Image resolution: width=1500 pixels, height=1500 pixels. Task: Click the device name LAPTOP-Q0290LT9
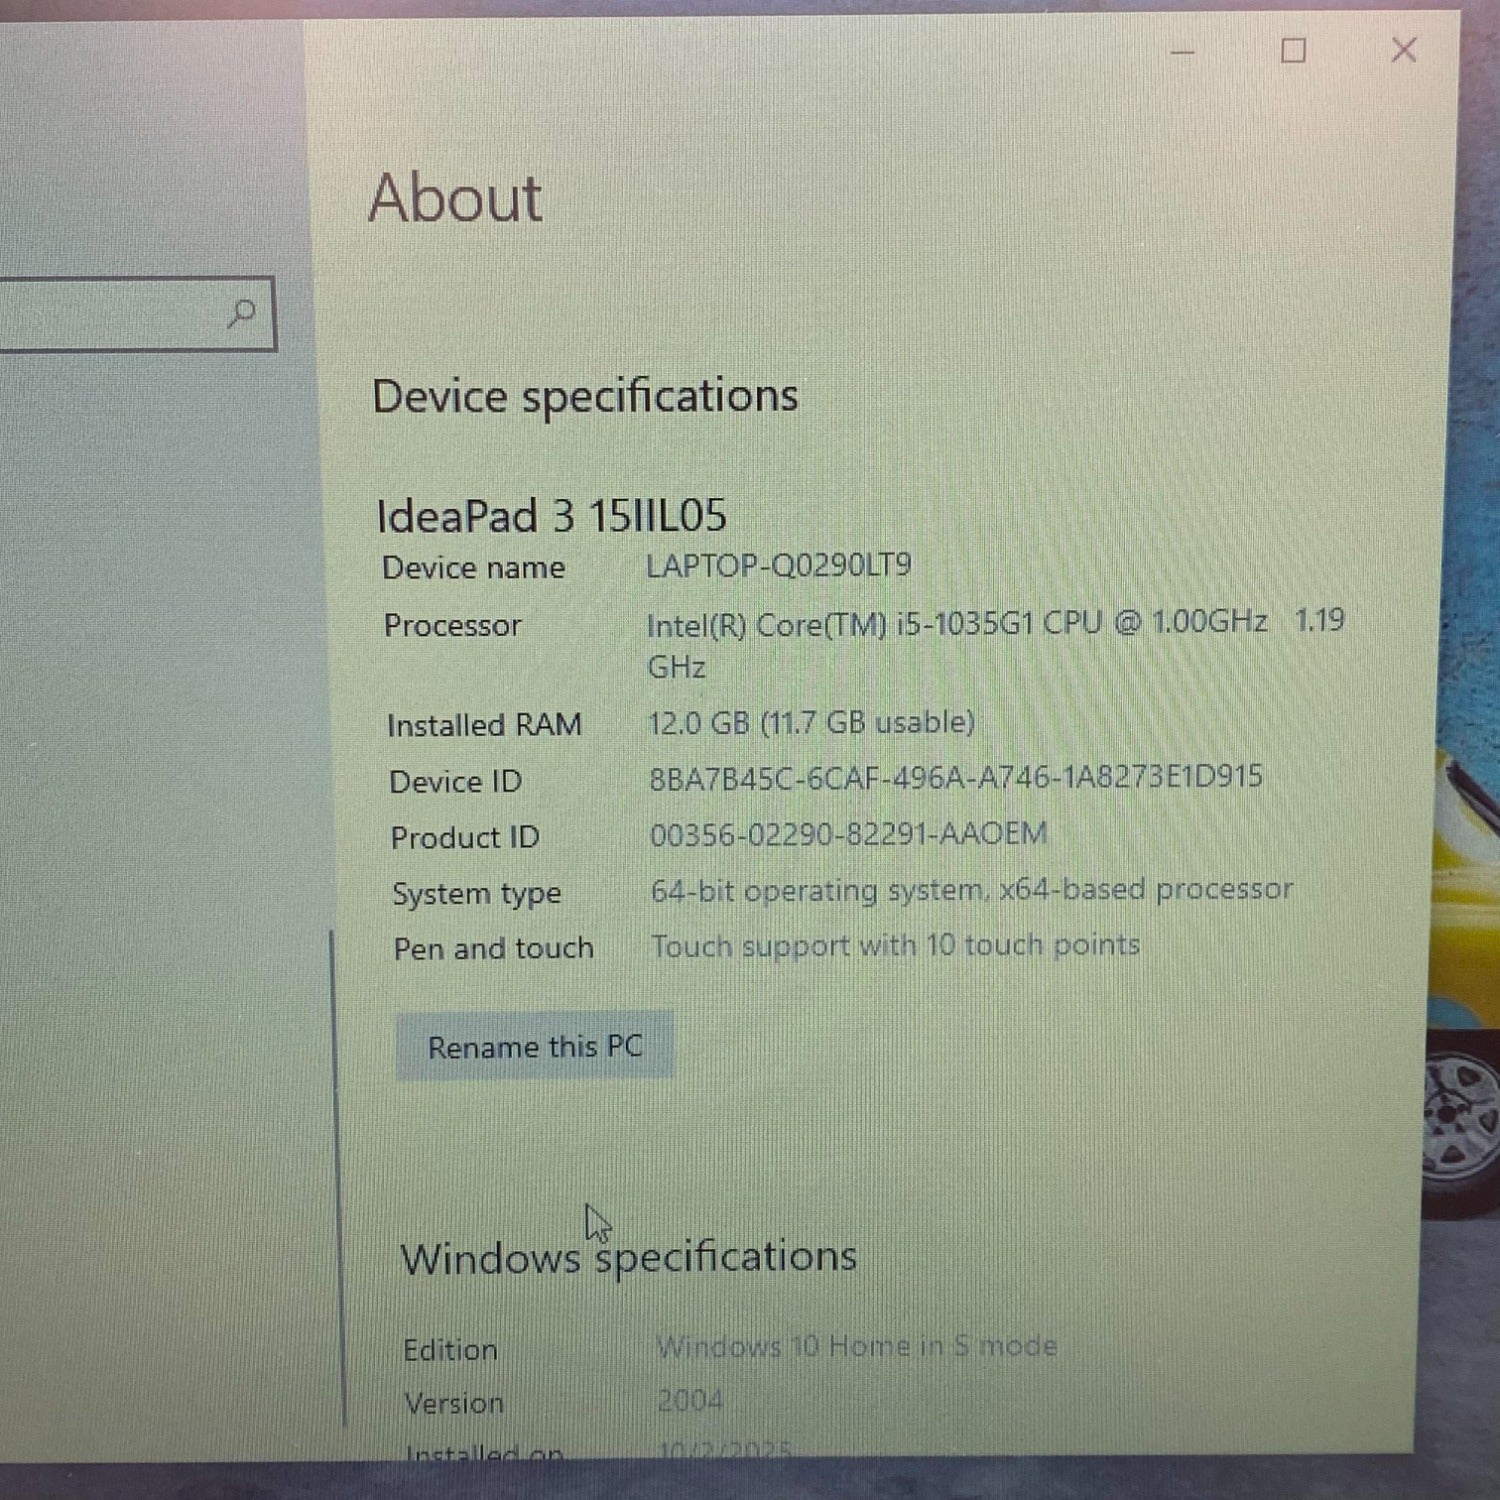point(778,566)
